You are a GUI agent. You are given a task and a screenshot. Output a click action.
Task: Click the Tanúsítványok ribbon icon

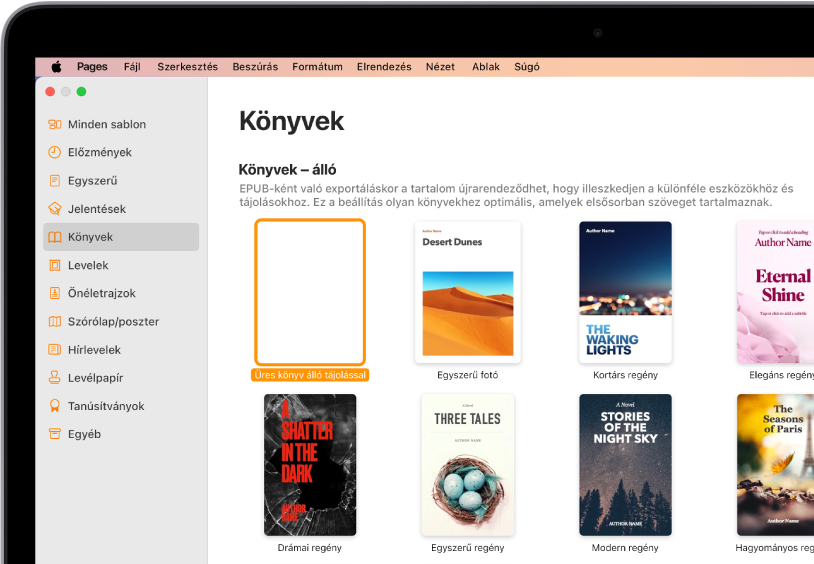coord(55,406)
